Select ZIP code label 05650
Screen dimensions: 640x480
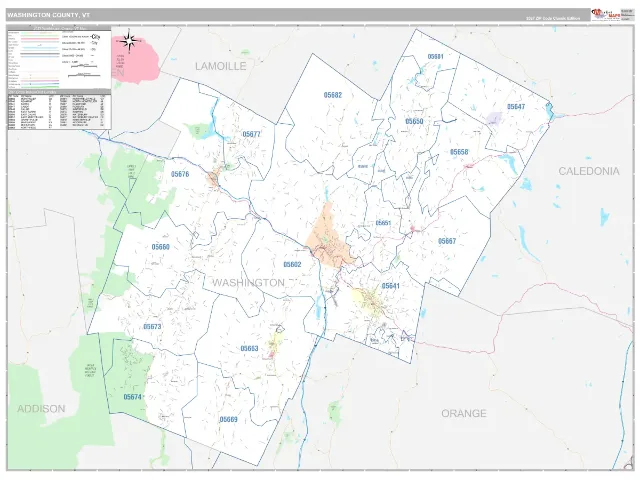coord(414,122)
